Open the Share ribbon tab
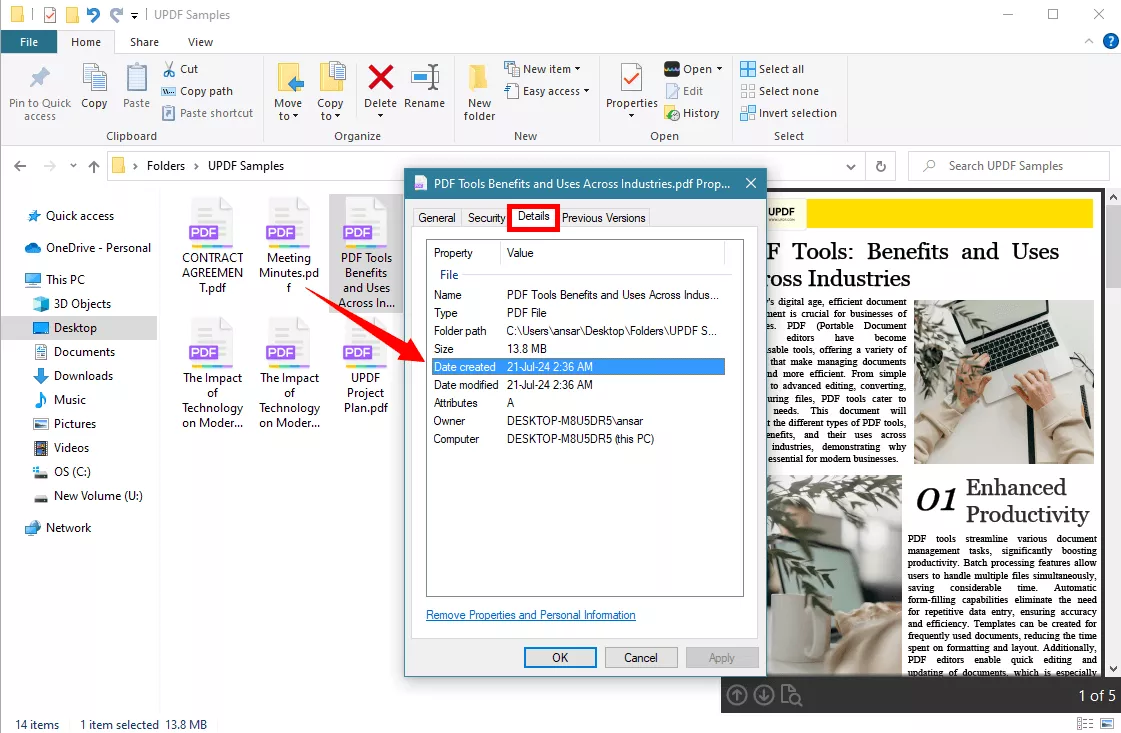The height and width of the screenshot is (733, 1121). point(144,42)
